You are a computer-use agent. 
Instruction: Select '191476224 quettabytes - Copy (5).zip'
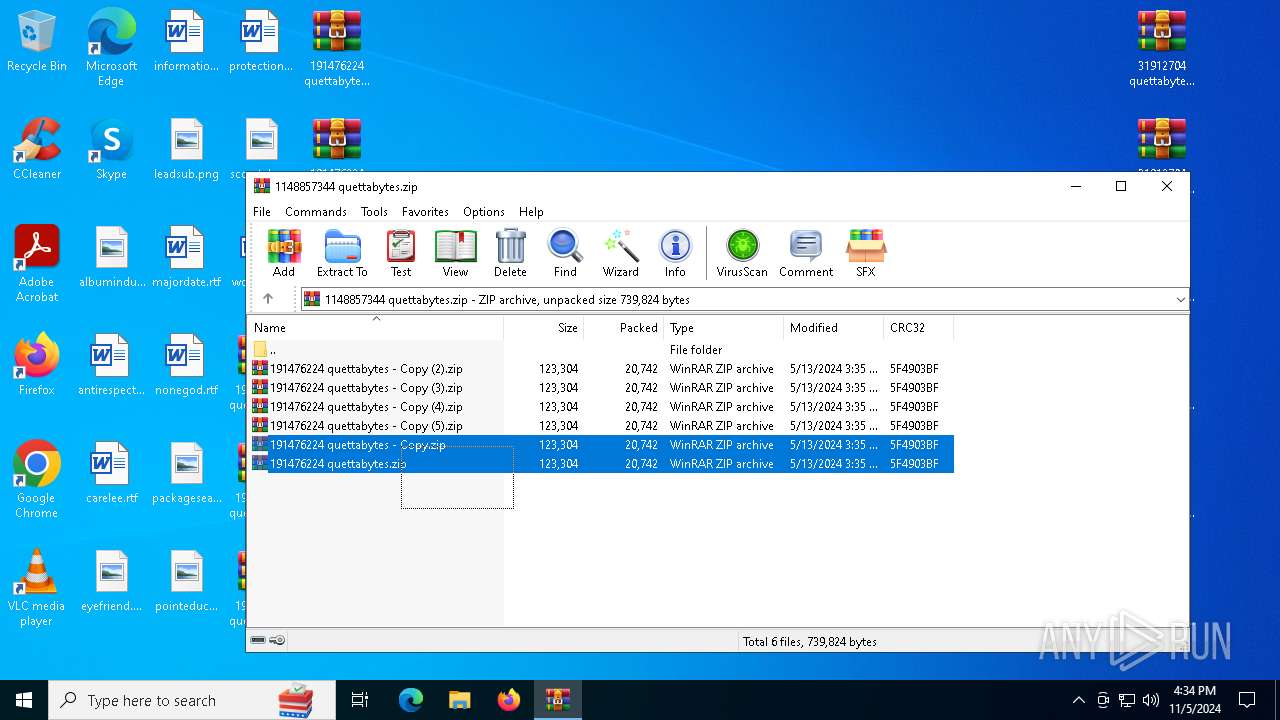600,426
